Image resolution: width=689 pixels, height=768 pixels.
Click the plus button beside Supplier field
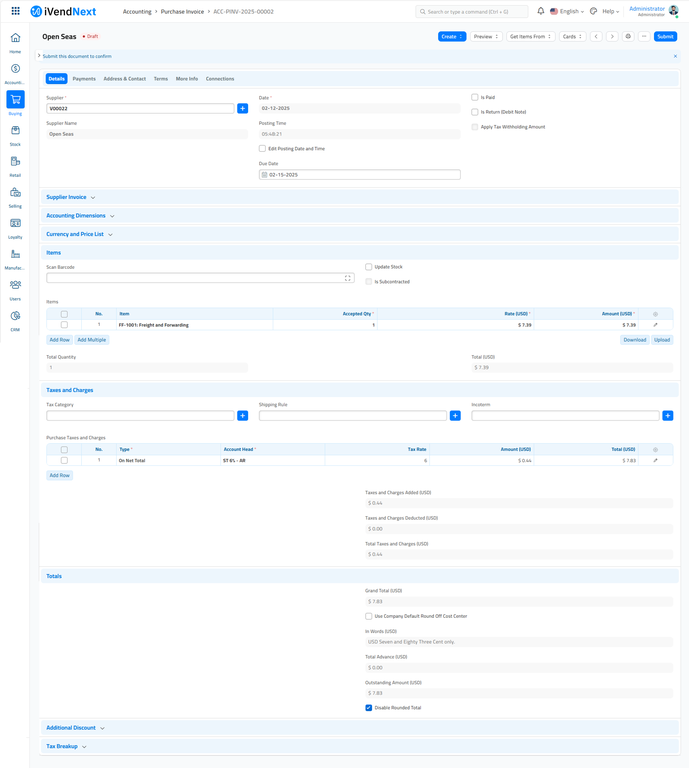242,108
